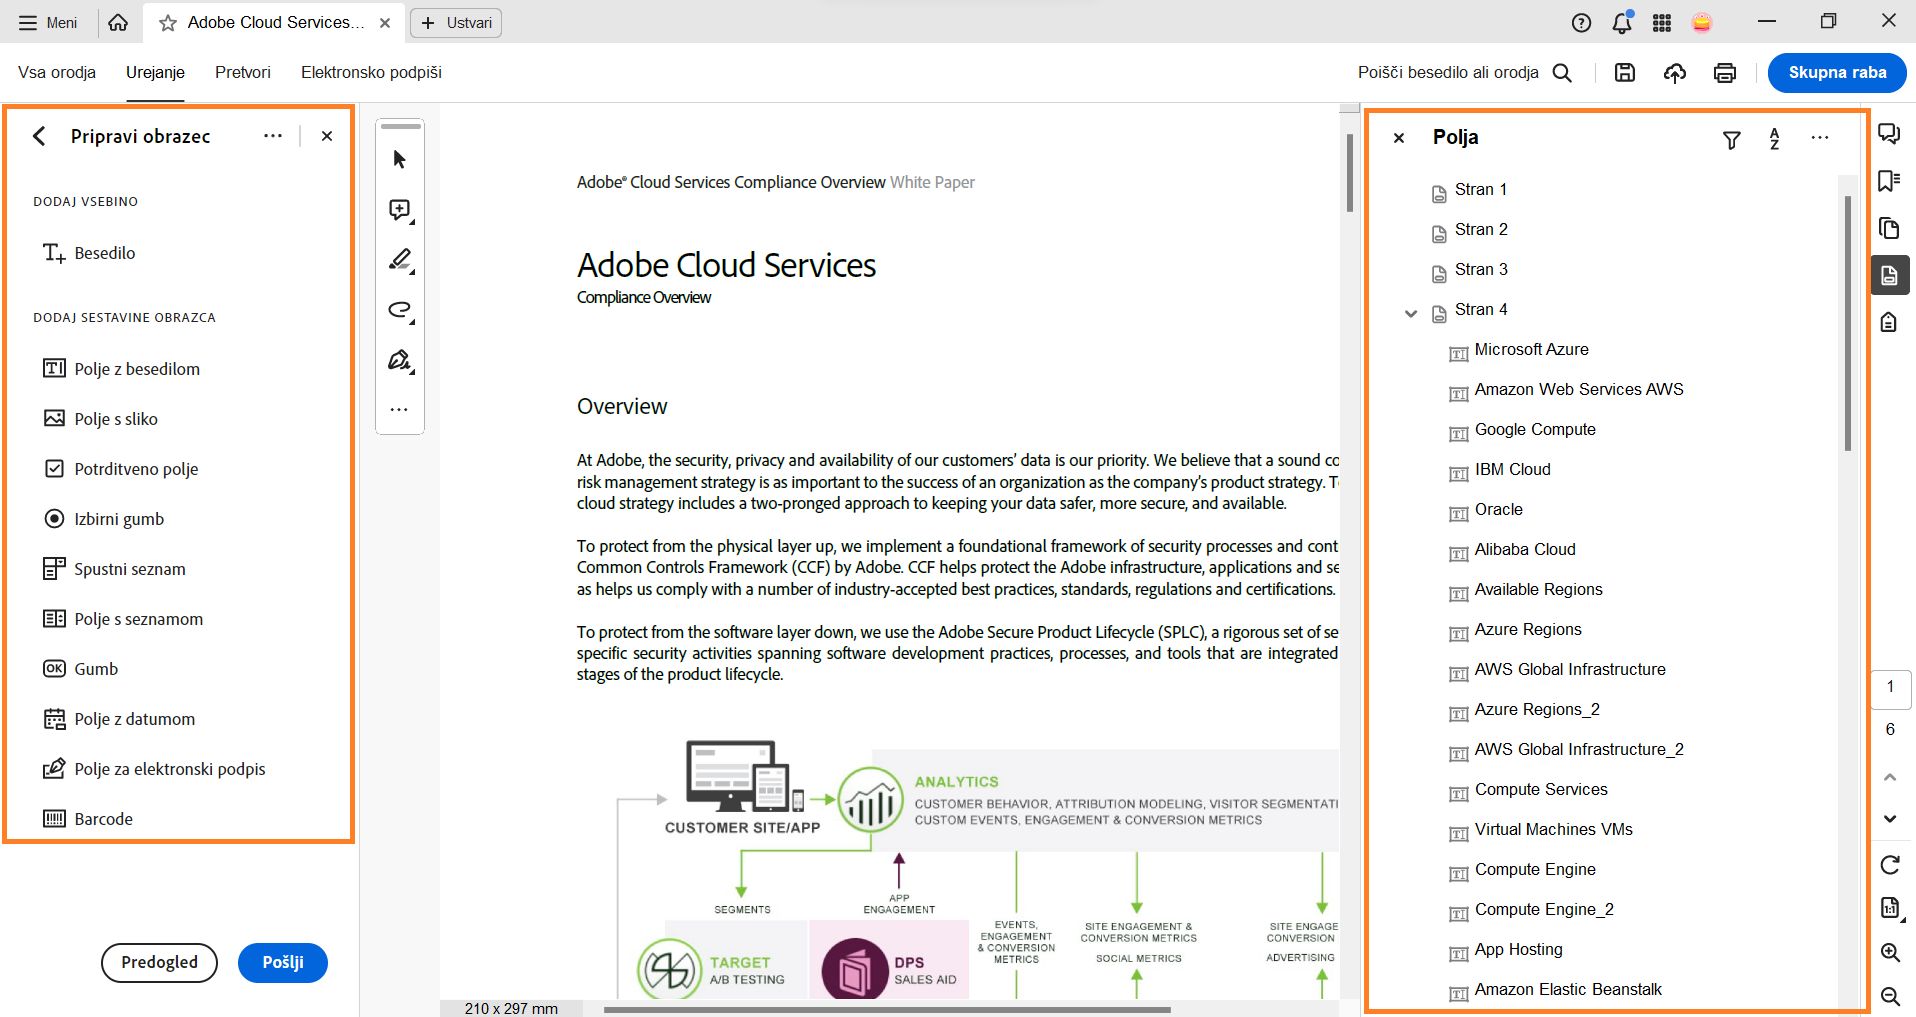Viewport: 1916px width, 1017px height.
Task: Rotate the page view icon
Action: point(1890,865)
